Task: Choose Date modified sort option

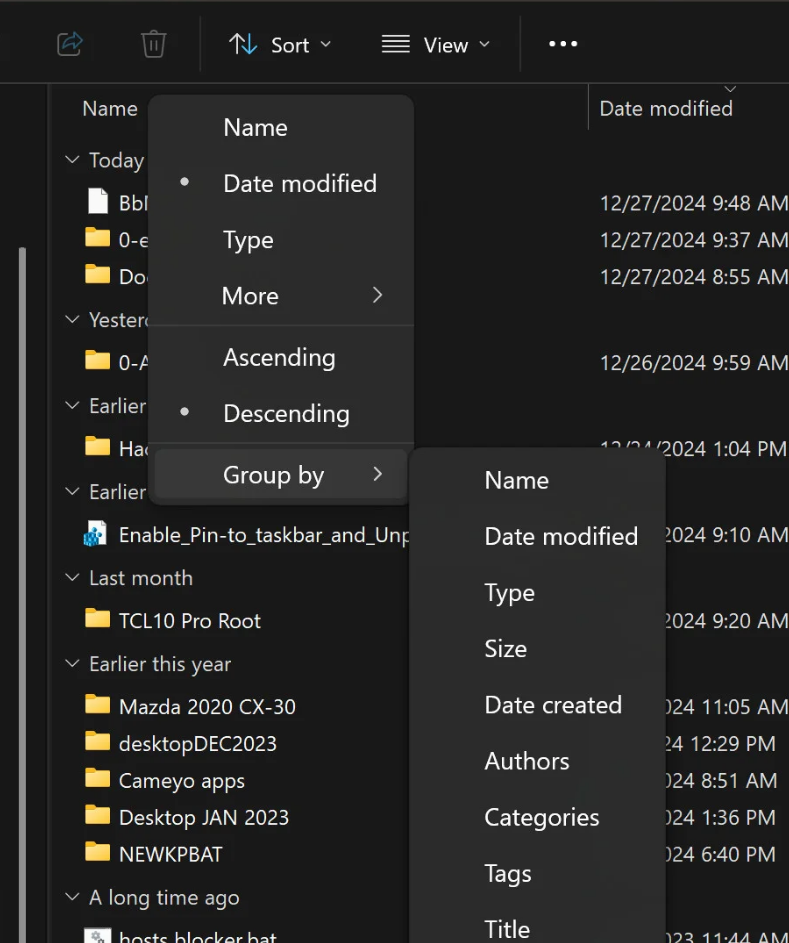Action: [x=299, y=183]
